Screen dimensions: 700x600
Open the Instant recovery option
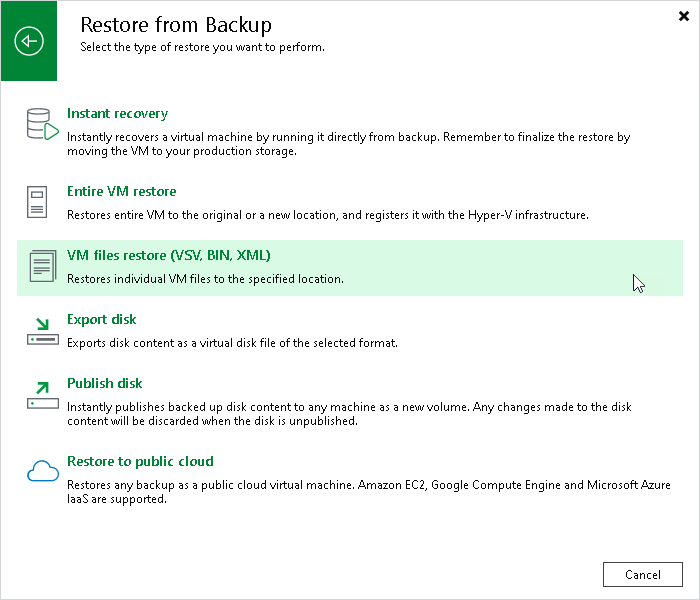point(117,113)
